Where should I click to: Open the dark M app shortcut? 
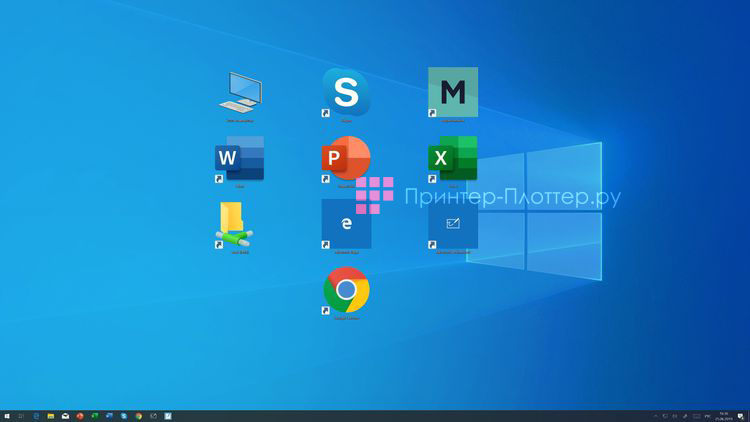point(452,92)
